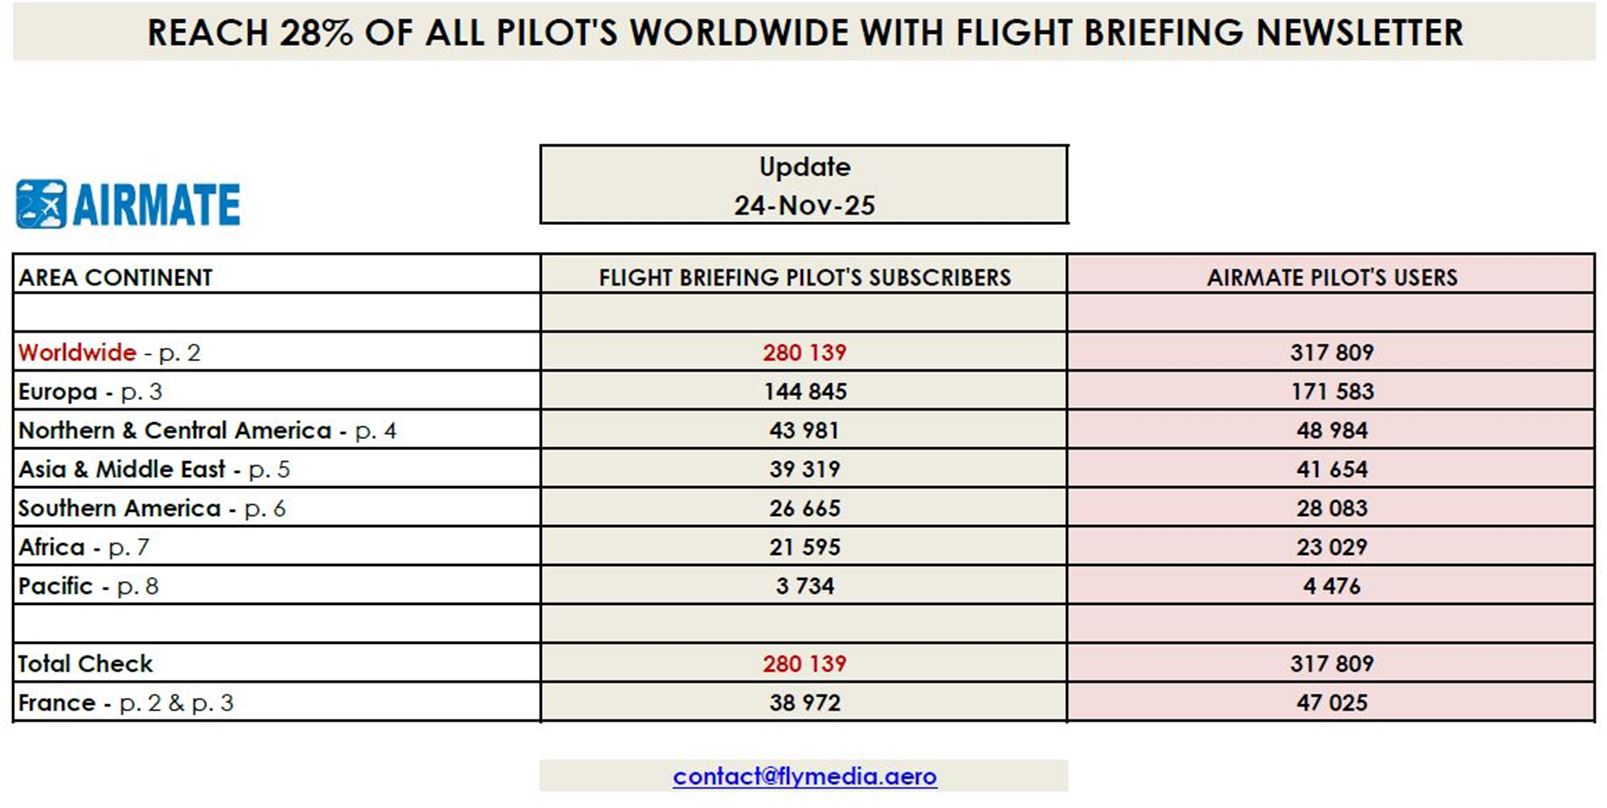Click Flight Briefing Pilot's Subscribers column header
This screenshot has height=808, width=1607.
[804, 277]
